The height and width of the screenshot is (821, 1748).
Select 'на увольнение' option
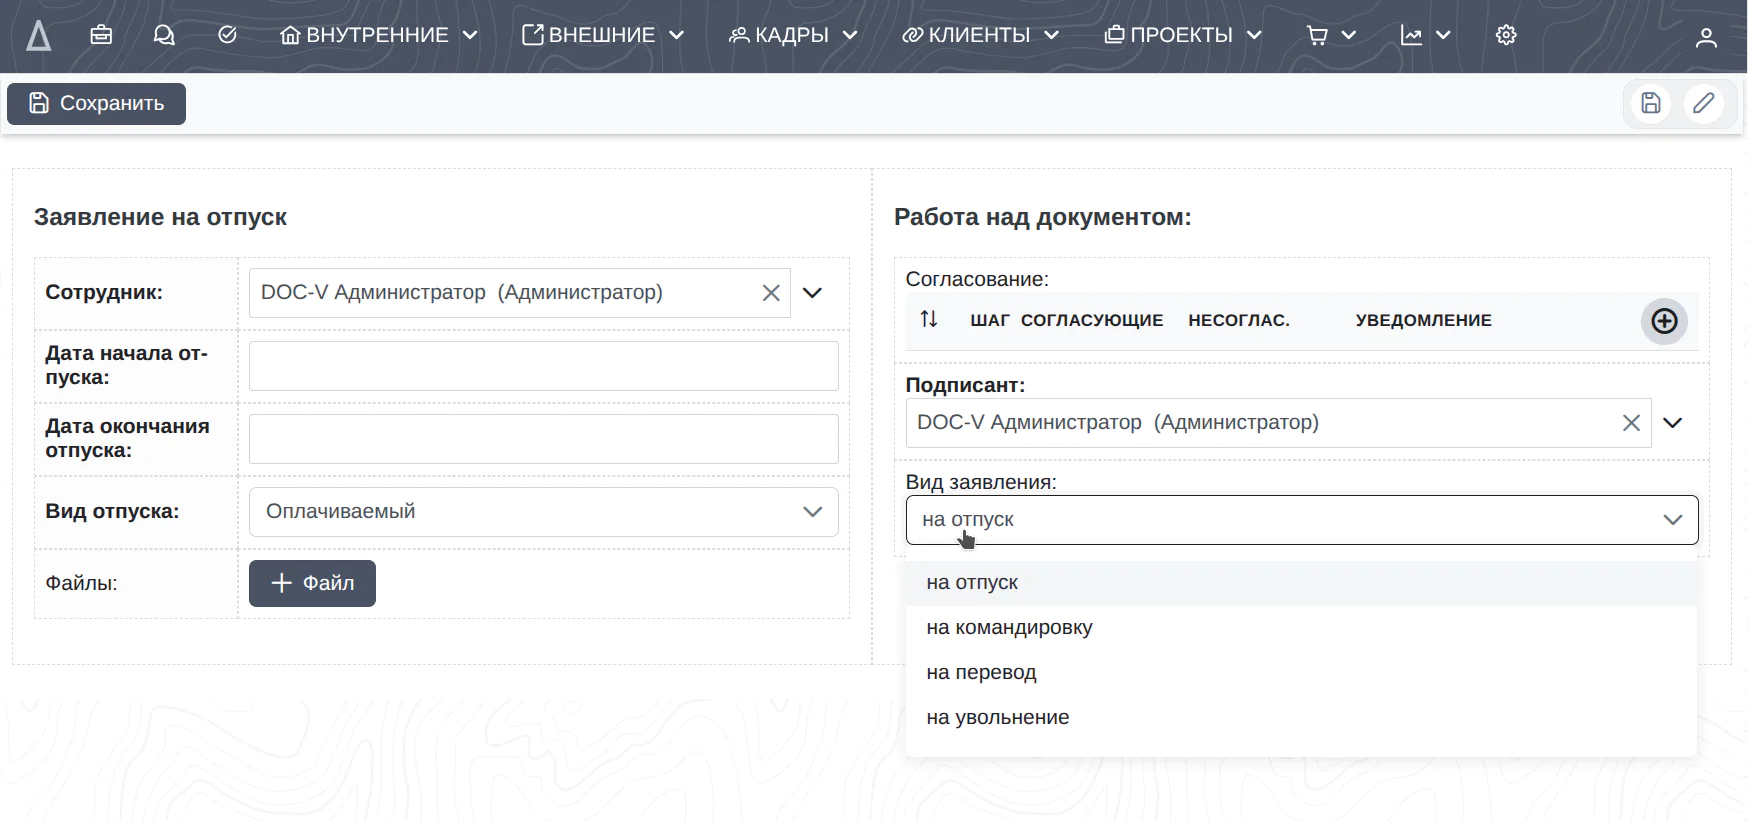click(1301, 718)
